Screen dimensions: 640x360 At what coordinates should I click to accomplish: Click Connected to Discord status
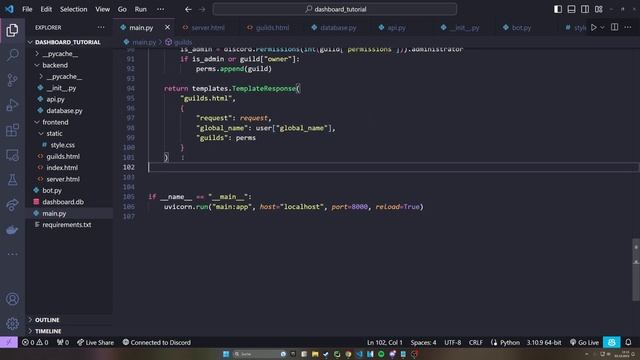pos(157,342)
